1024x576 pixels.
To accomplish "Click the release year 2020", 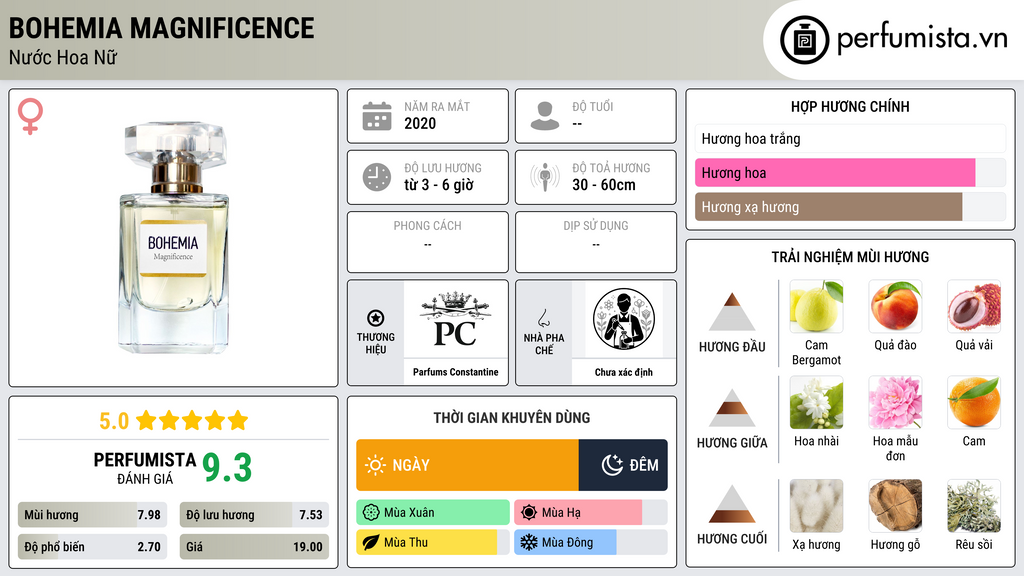I will [x=420, y=123].
